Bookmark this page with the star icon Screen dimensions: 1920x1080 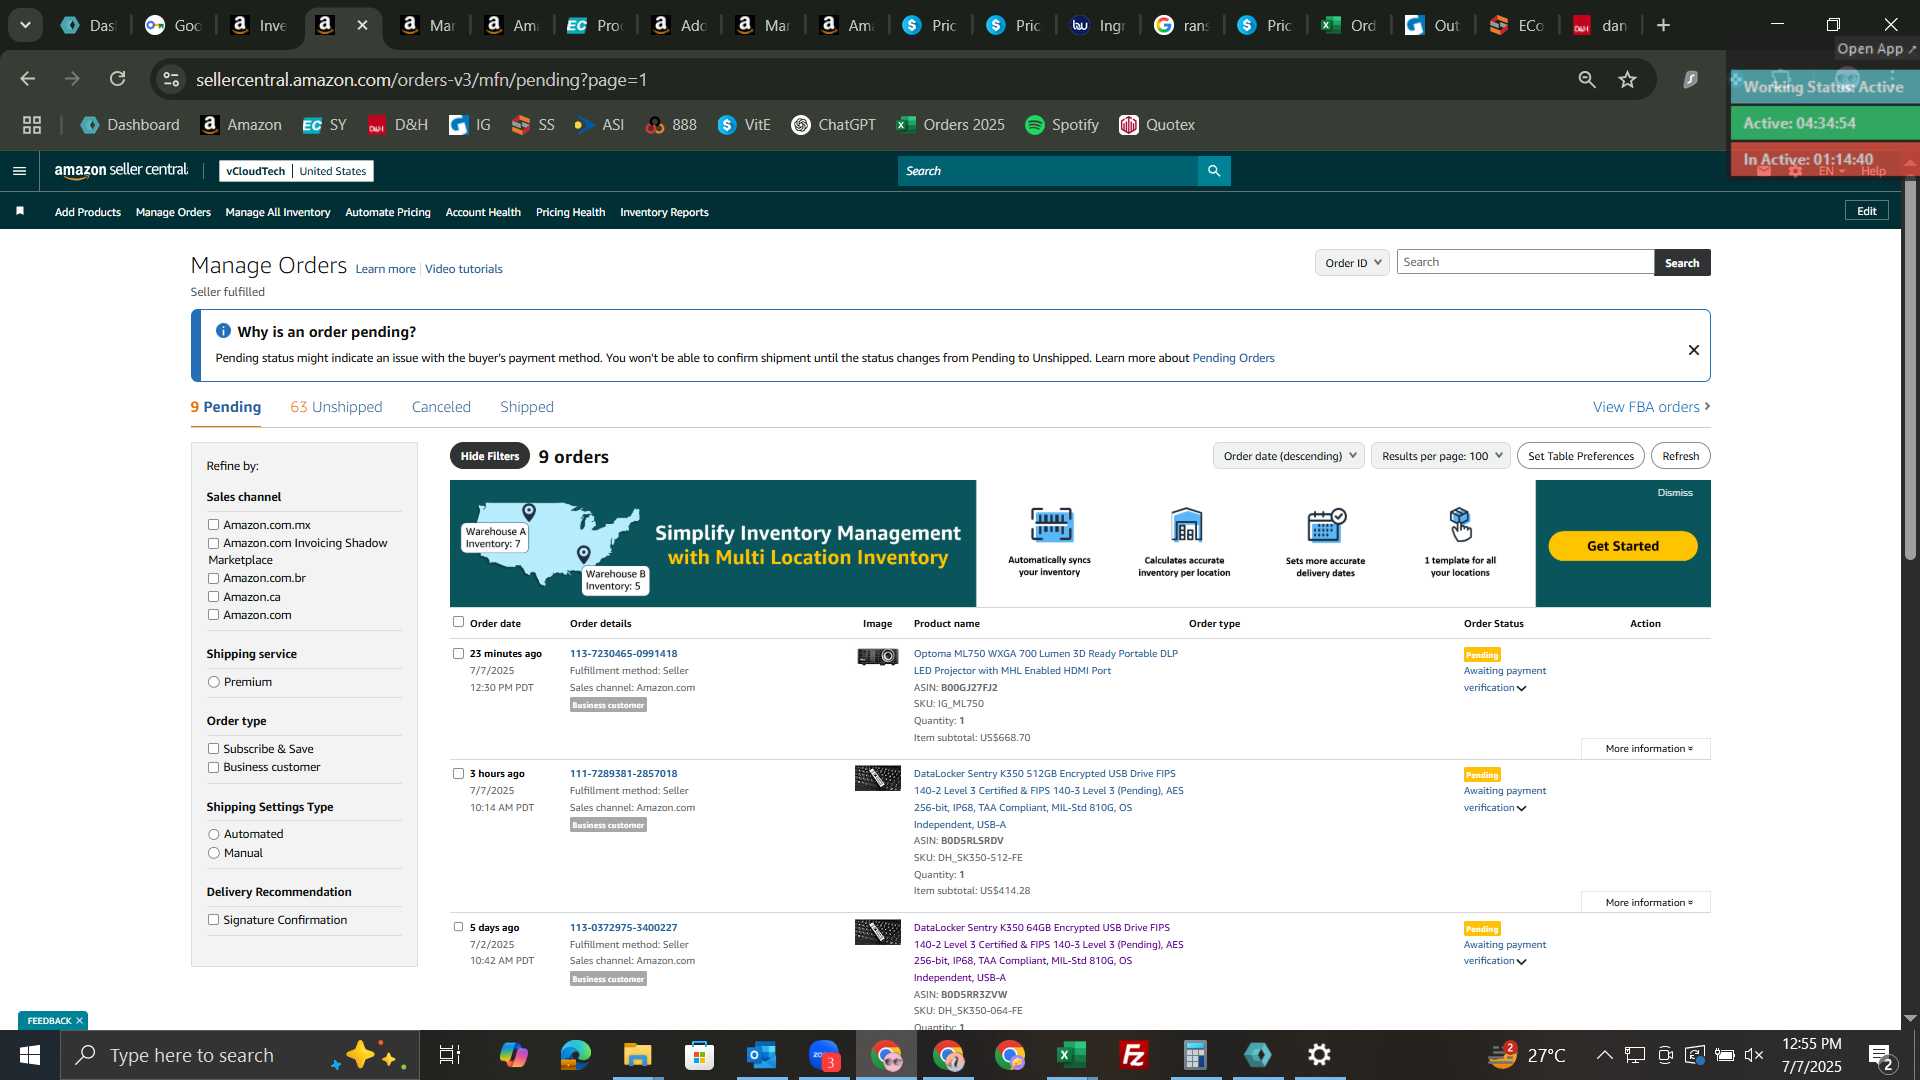1628,79
